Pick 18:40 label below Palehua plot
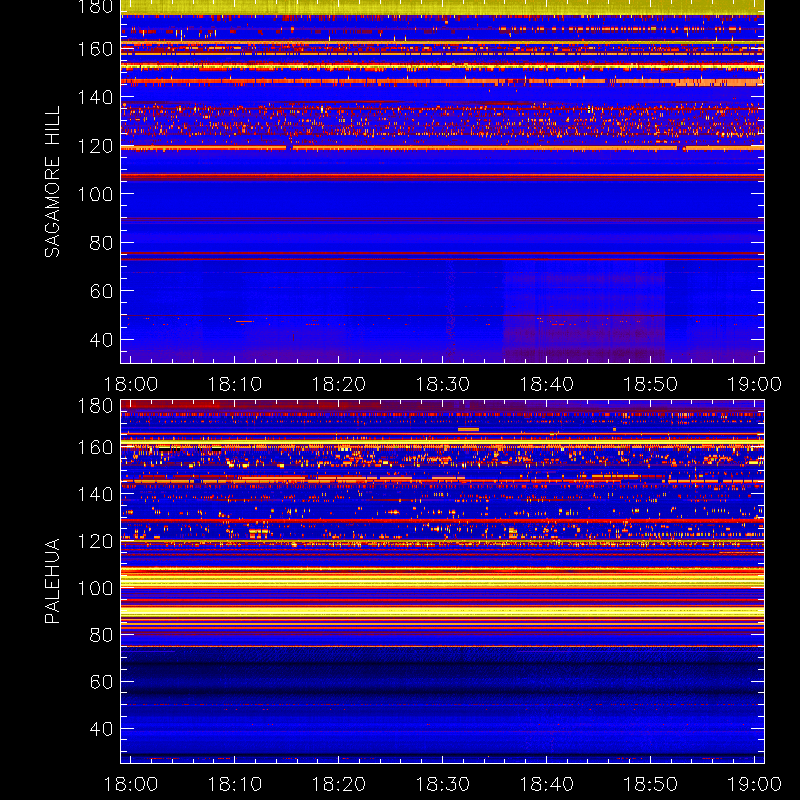The image size is (800, 800). 546,784
